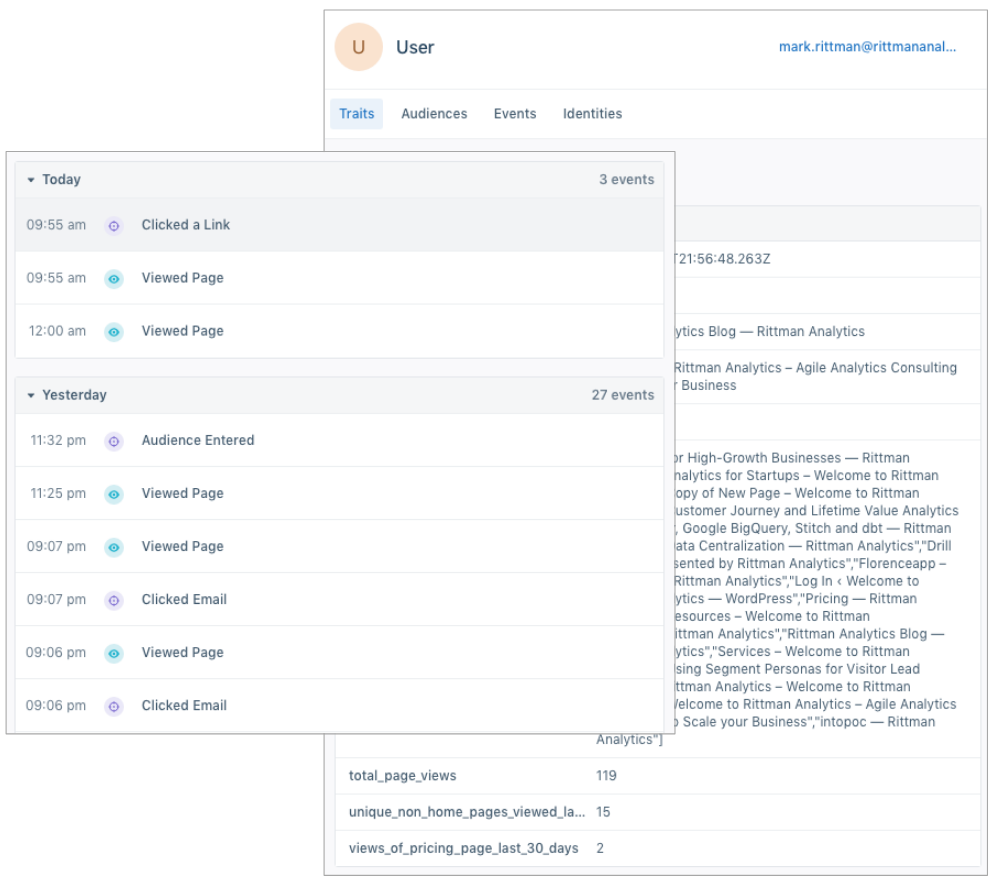
Task: Click the eye icon for 09:06 pm Viewed Page
Action: click(114, 653)
